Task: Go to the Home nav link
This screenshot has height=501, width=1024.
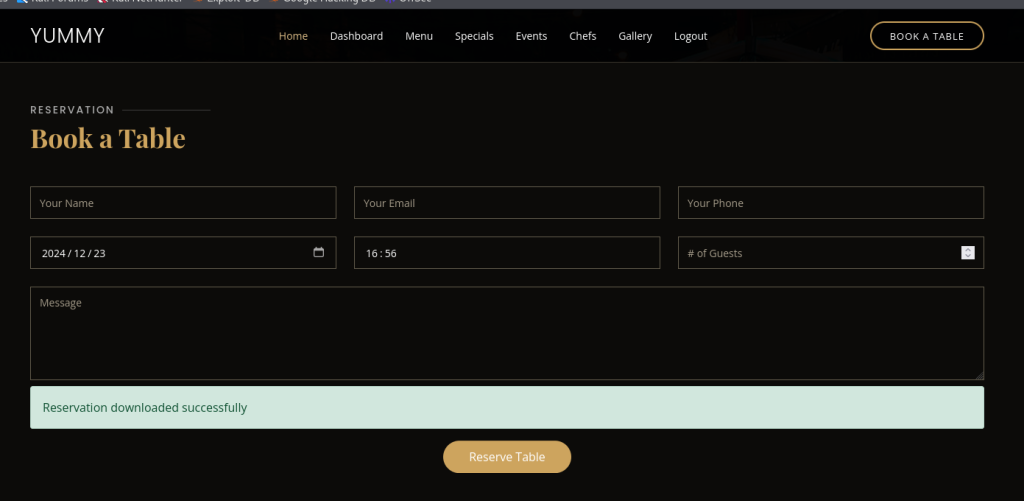Action: (x=293, y=36)
